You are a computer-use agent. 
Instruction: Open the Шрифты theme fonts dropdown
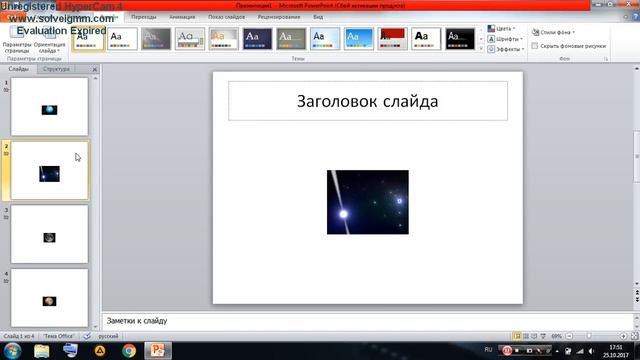(x=505, y=39)
